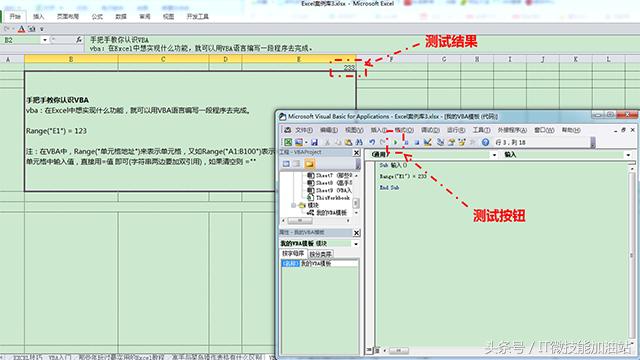Image resolution: width=640 pixels, height=360 pixels.
Task: Toggle Design Mode icon in VBA toolbar
Action: 427,142
